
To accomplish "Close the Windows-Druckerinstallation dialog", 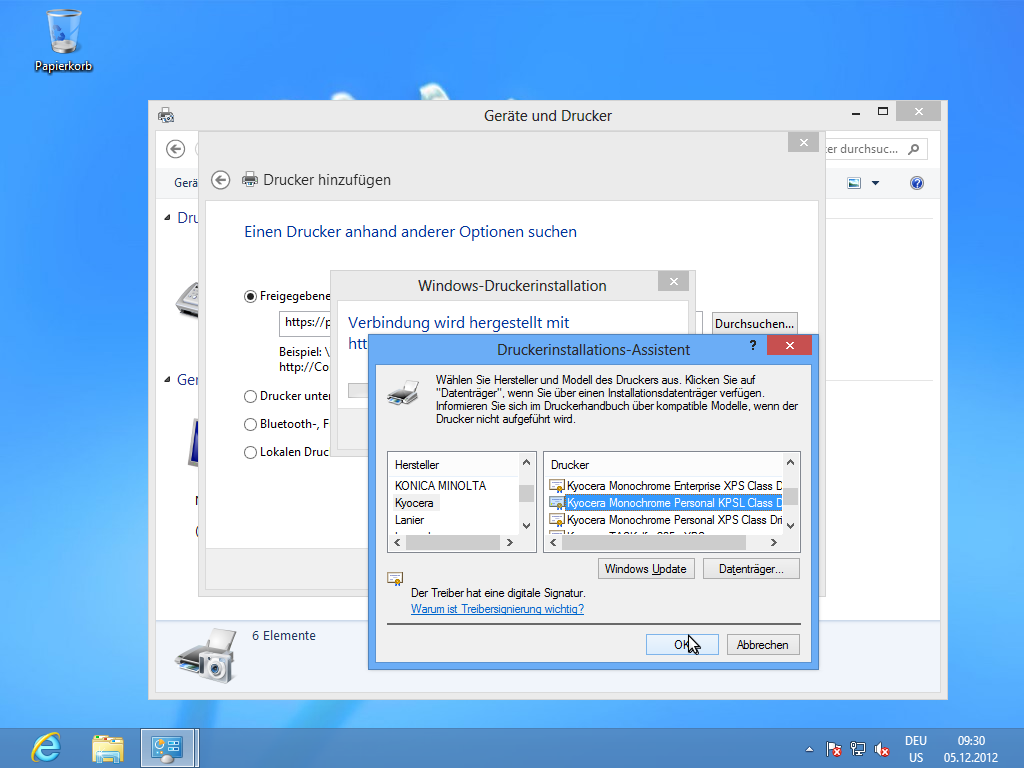I will (674, 281).
